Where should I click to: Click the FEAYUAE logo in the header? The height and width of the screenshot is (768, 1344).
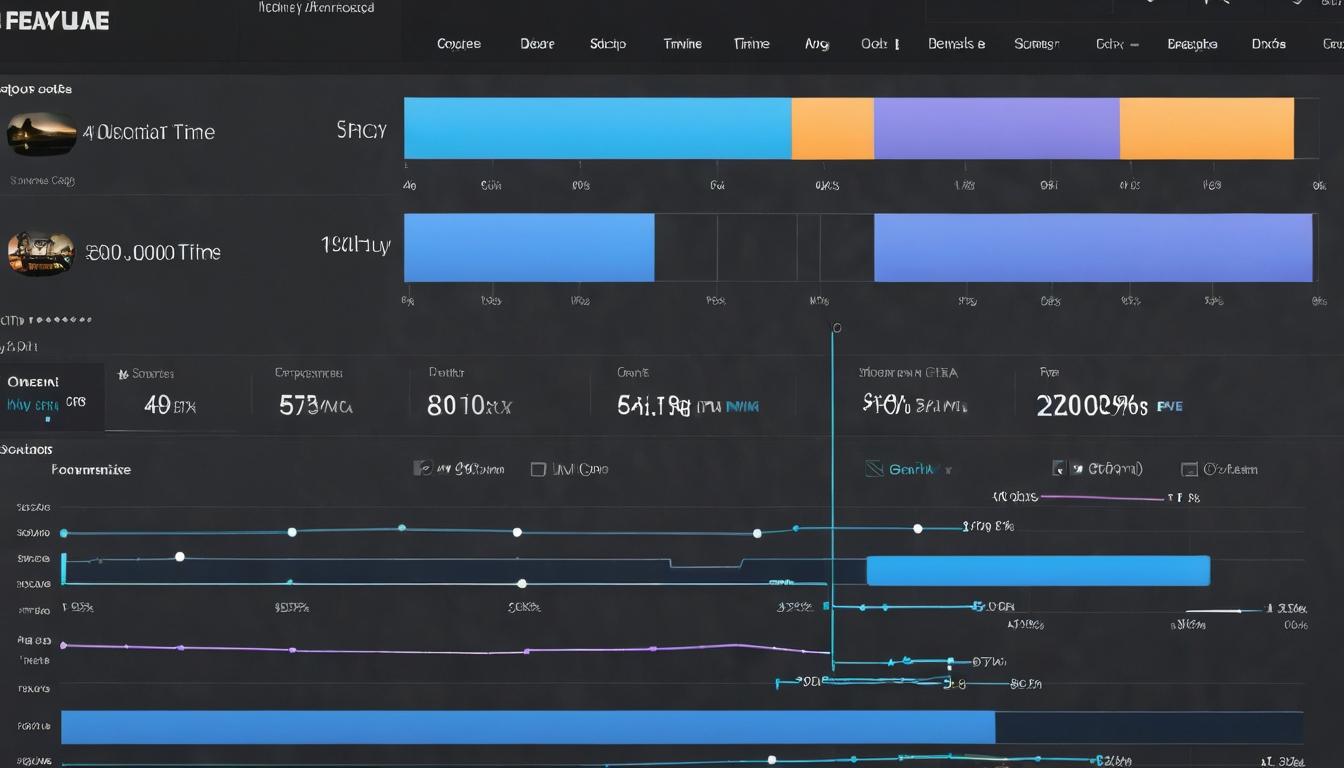point(55,20)
